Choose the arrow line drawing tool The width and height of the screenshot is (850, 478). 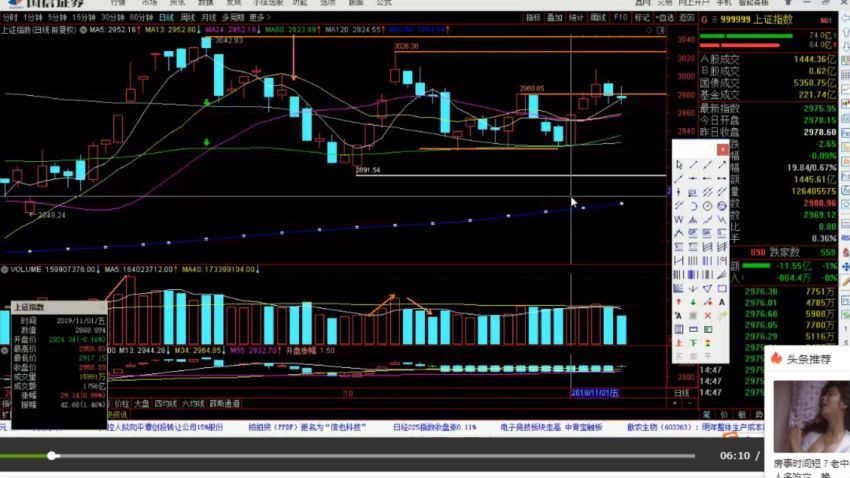click(x=722, y=165)
